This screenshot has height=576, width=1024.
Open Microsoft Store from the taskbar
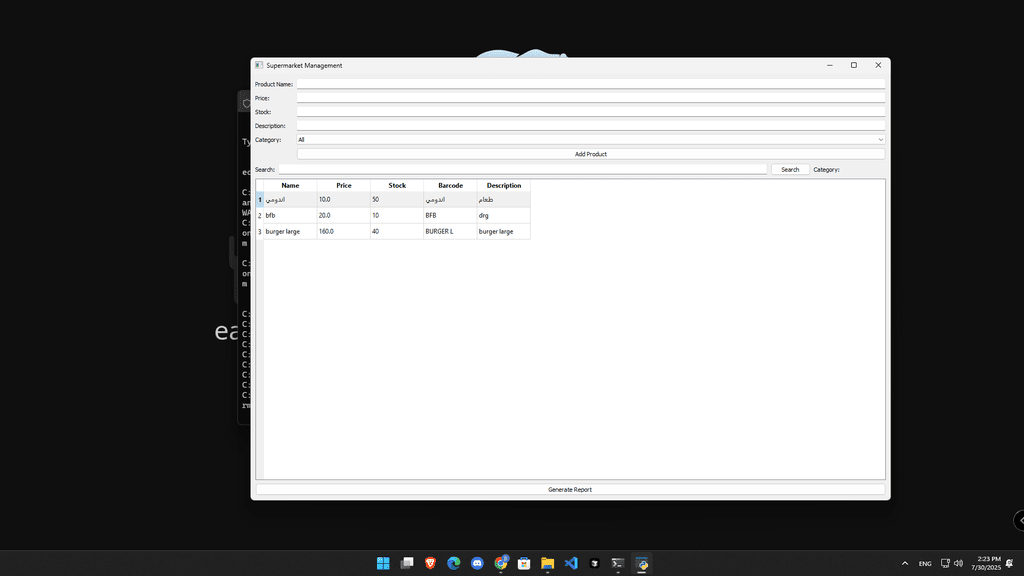point(524,563)
